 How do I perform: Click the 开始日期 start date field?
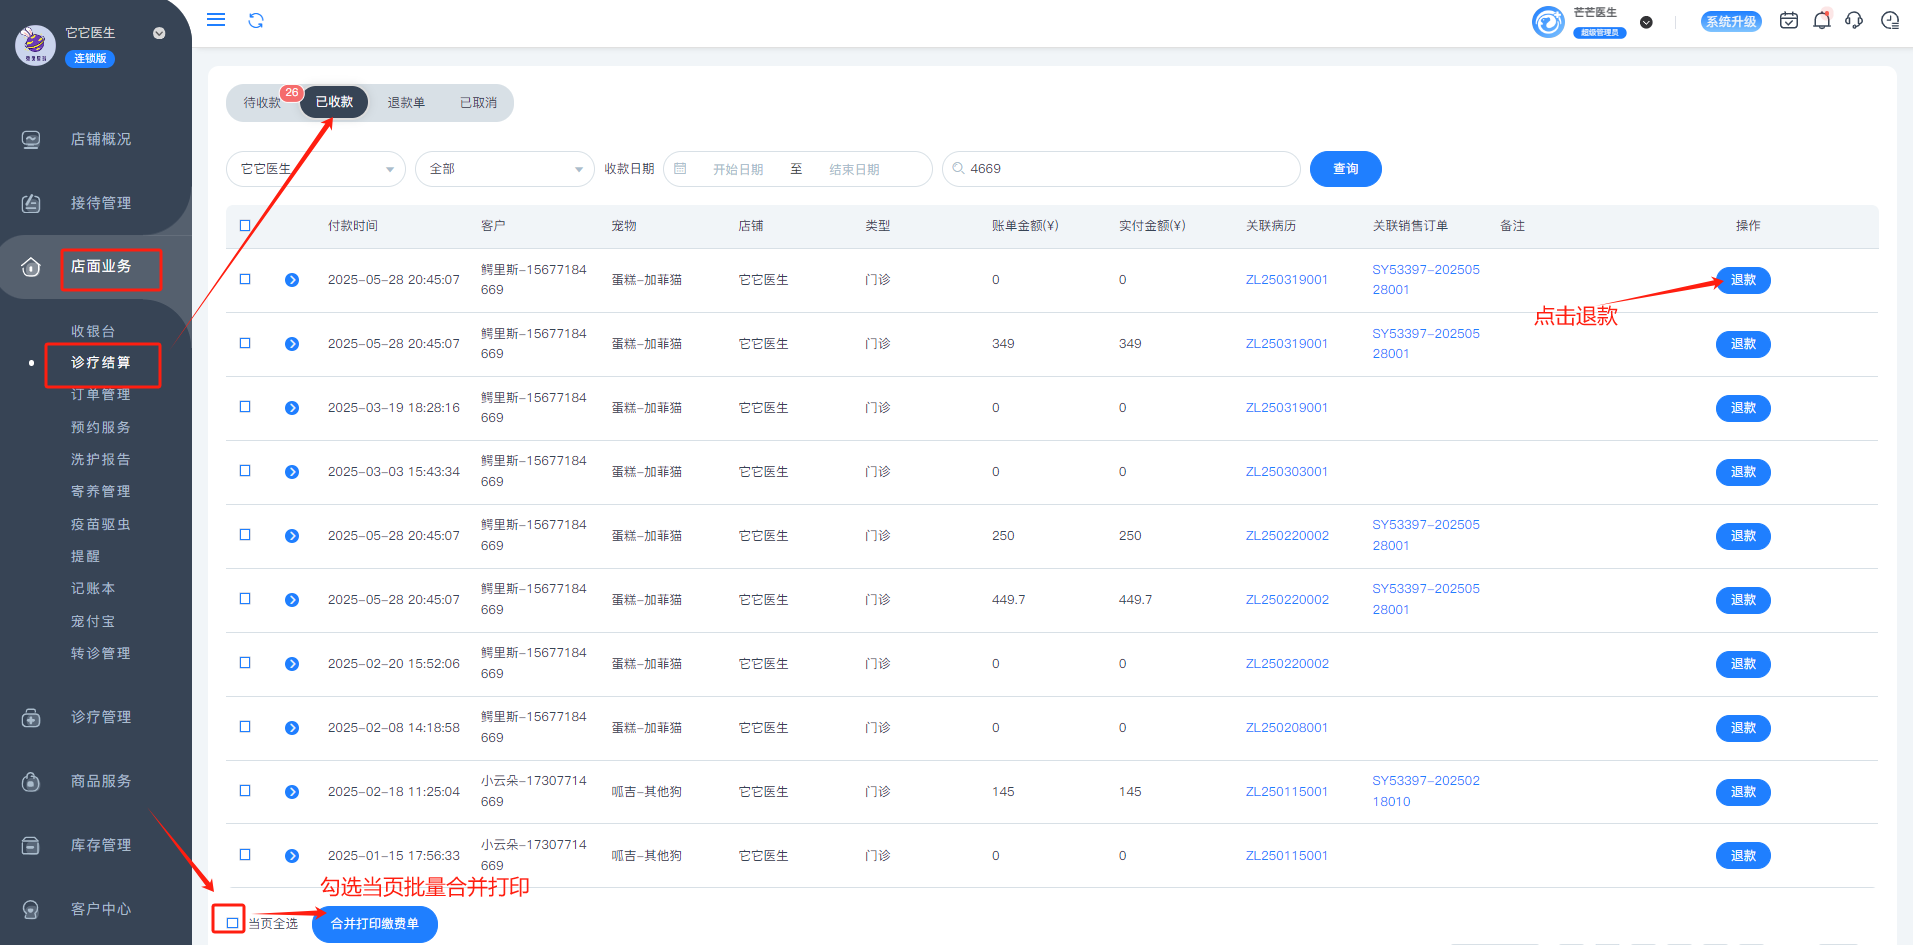[738, 170]
